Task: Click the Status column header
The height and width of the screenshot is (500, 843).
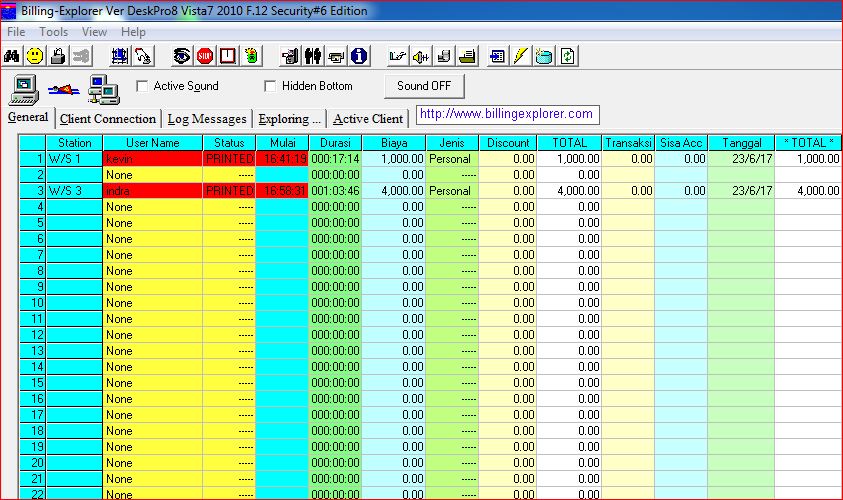Action: click(229, 142)
